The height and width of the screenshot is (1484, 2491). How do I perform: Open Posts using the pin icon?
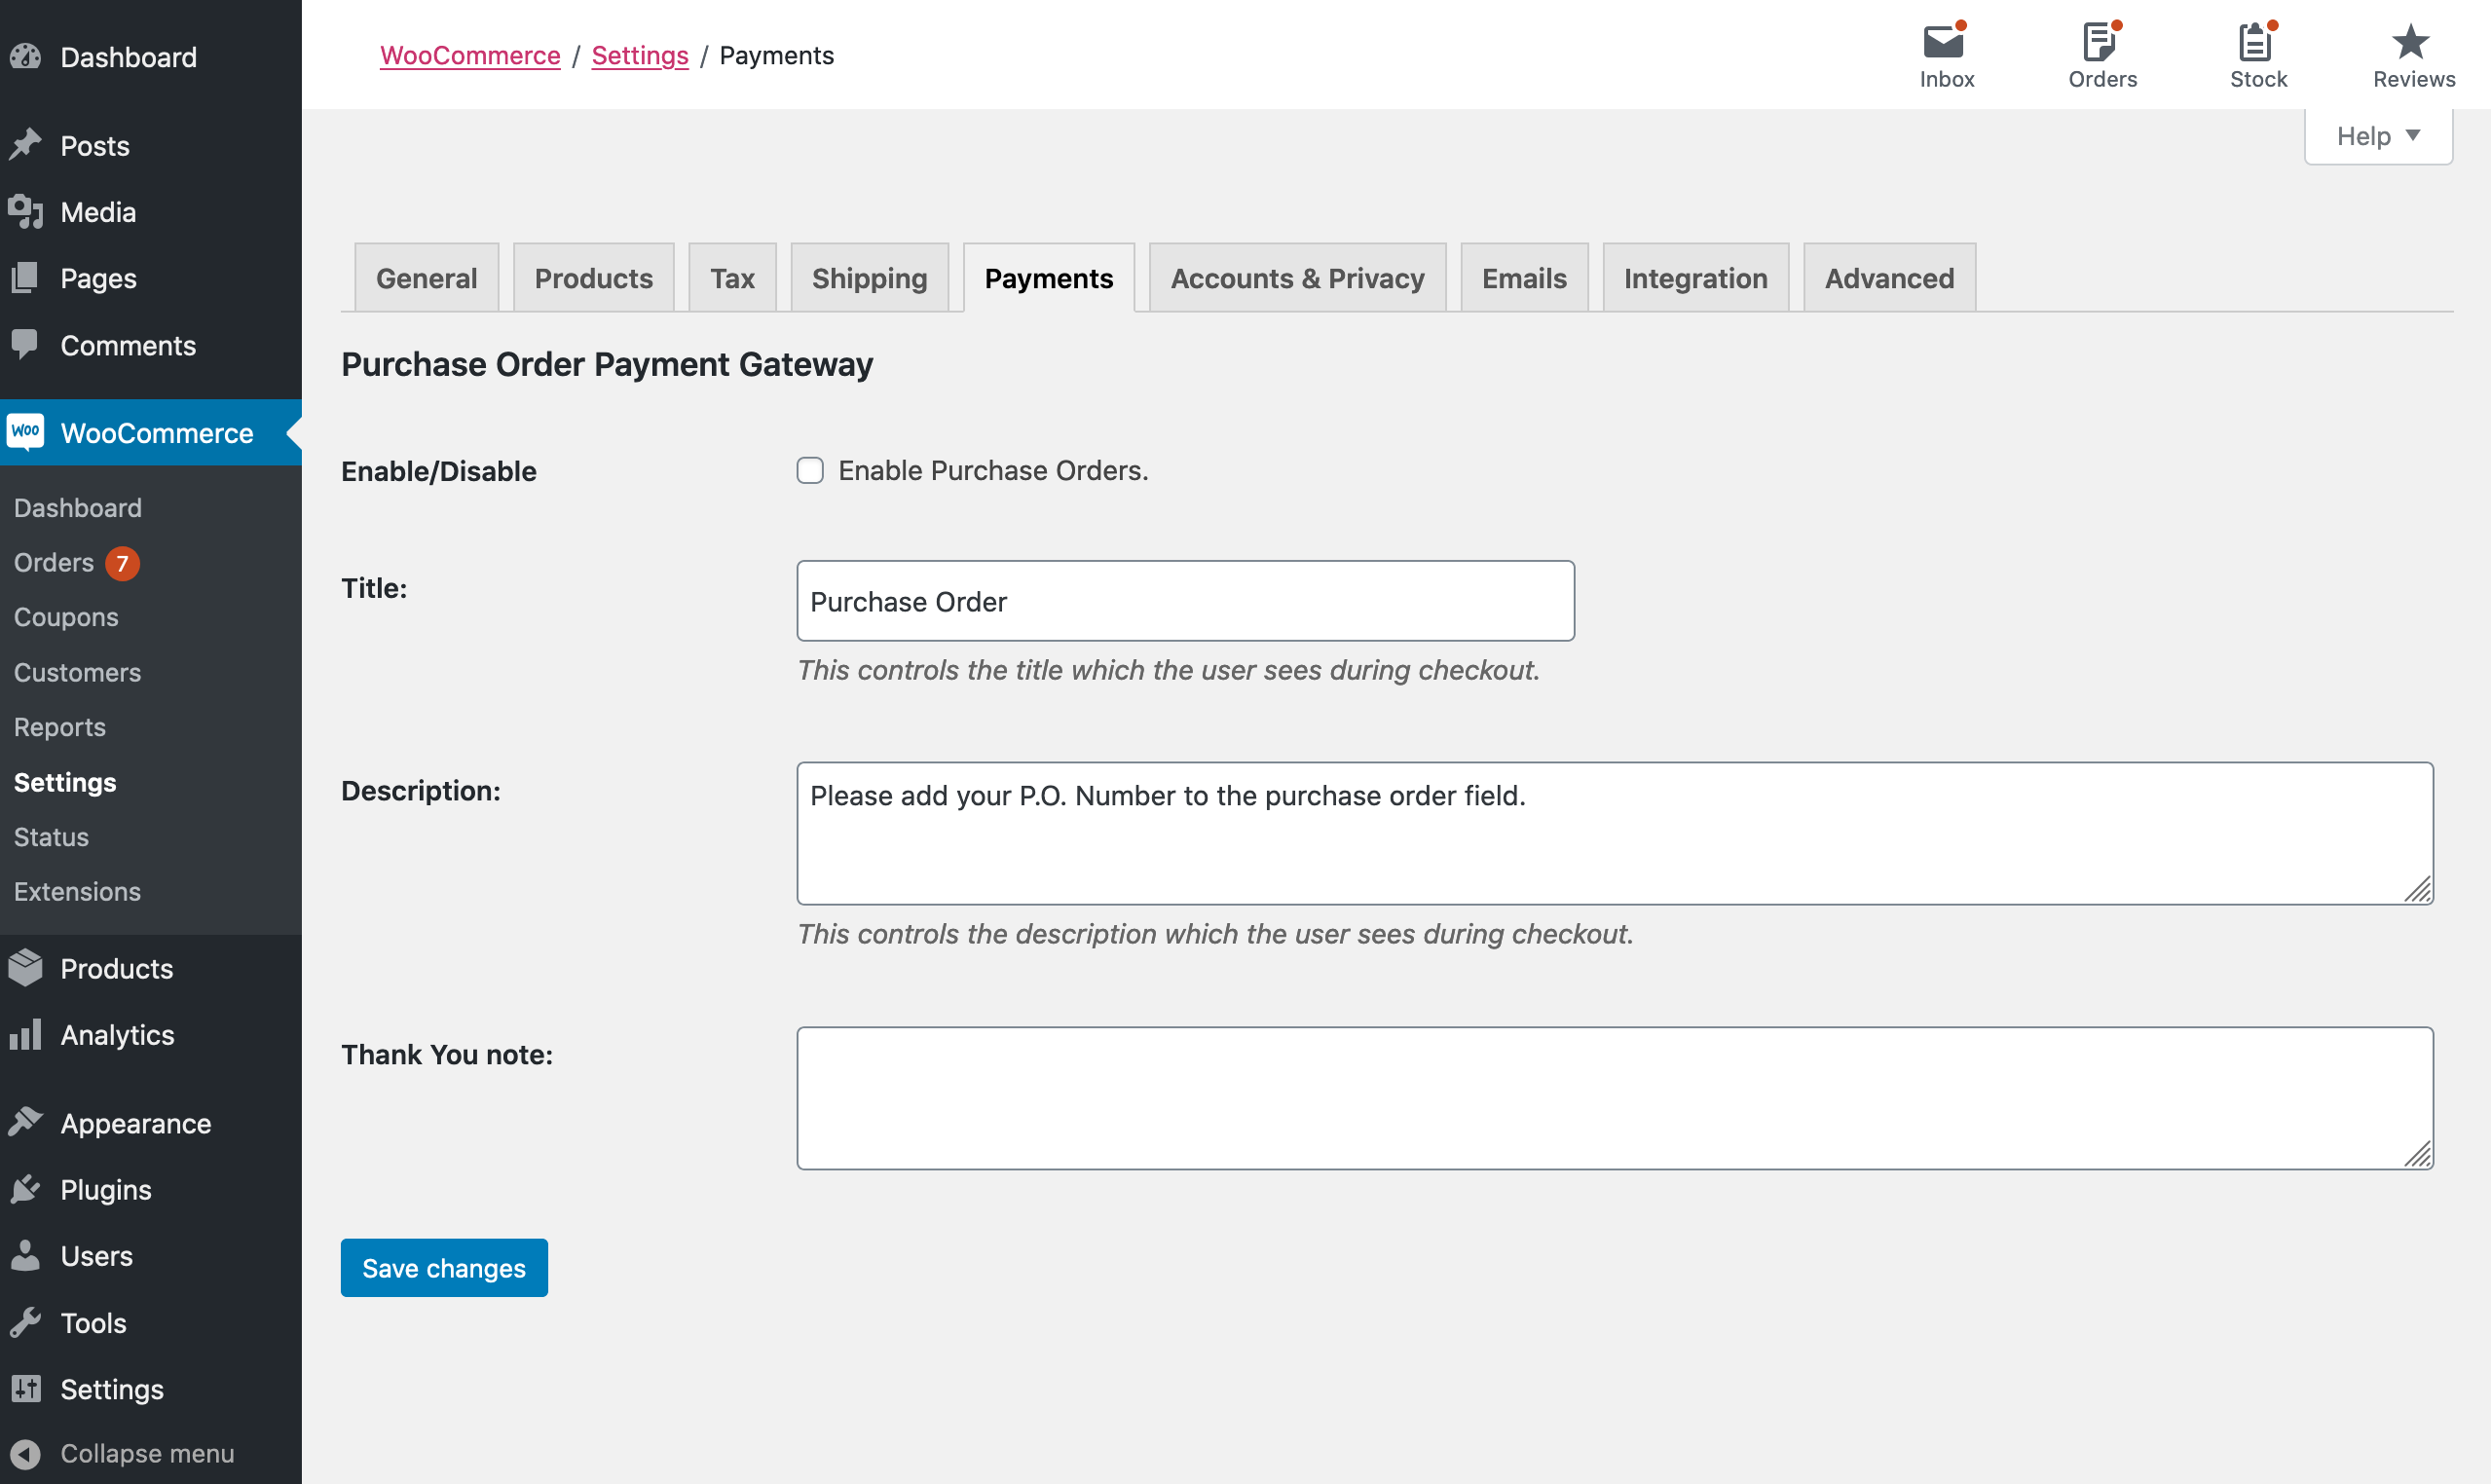(x=26, y=145)
